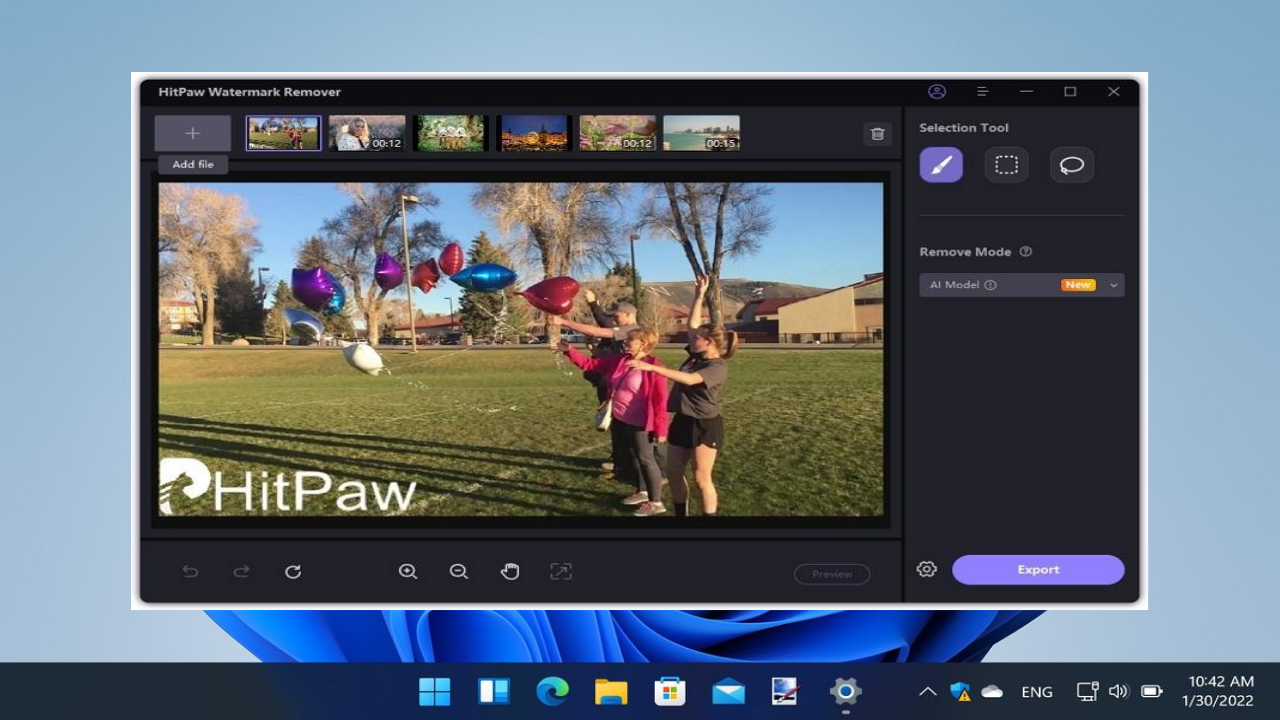Select the night cityscape thumbnail

[534, 133]
